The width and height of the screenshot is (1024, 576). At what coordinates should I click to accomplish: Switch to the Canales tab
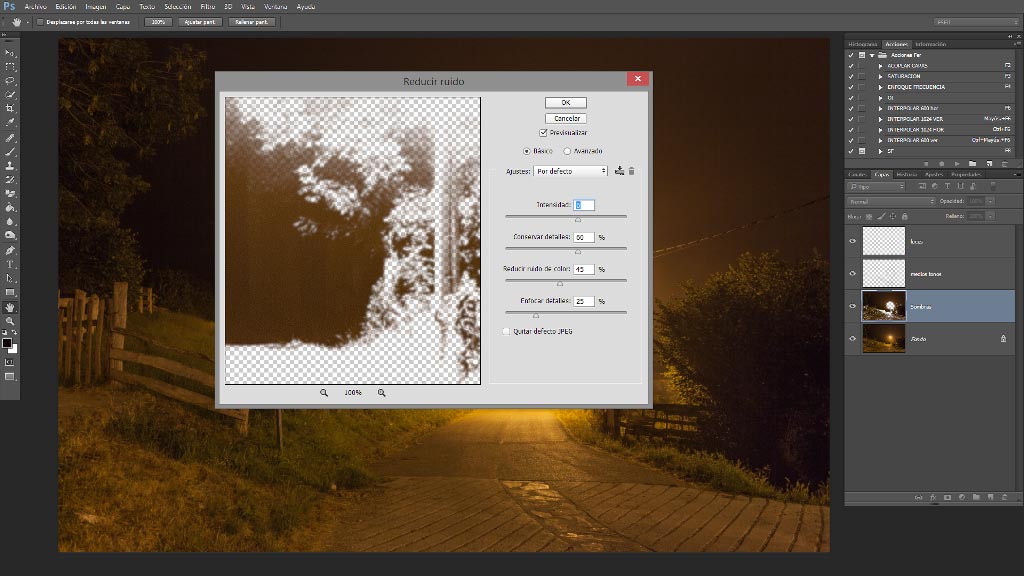click(857, 174)
